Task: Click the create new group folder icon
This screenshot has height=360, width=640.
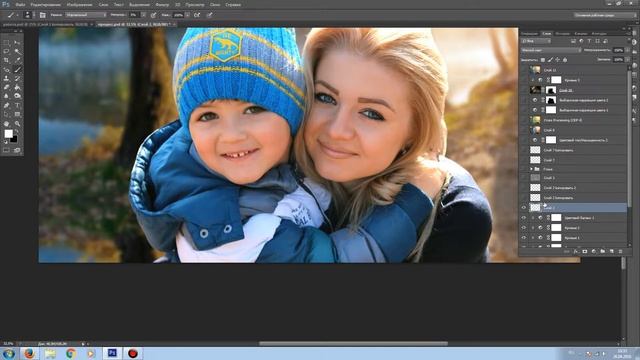Action: 602,251
